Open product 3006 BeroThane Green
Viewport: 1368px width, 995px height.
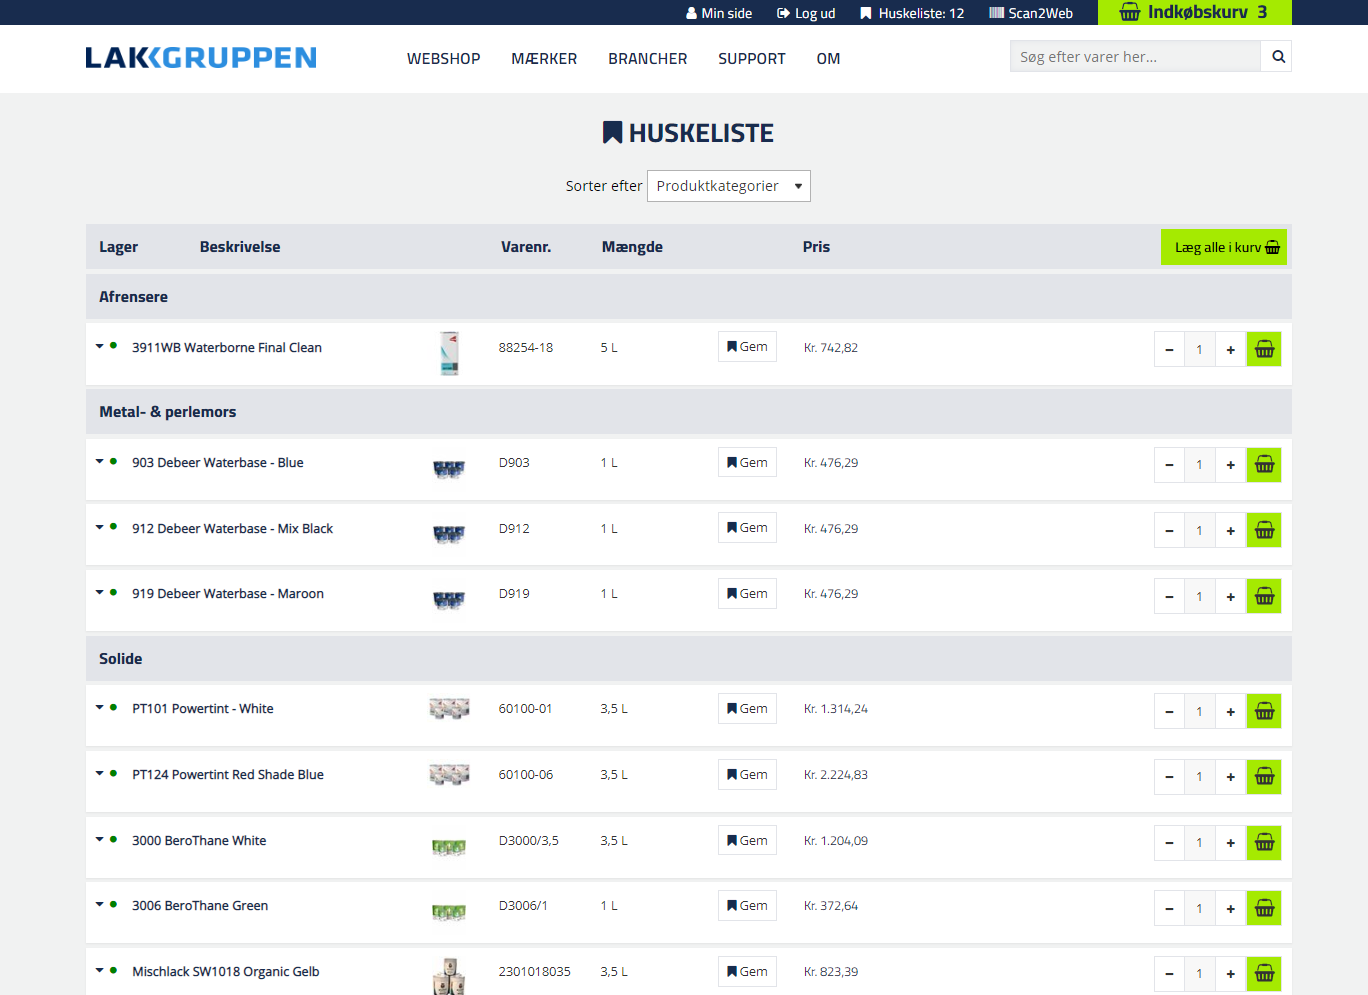(200, 906)
